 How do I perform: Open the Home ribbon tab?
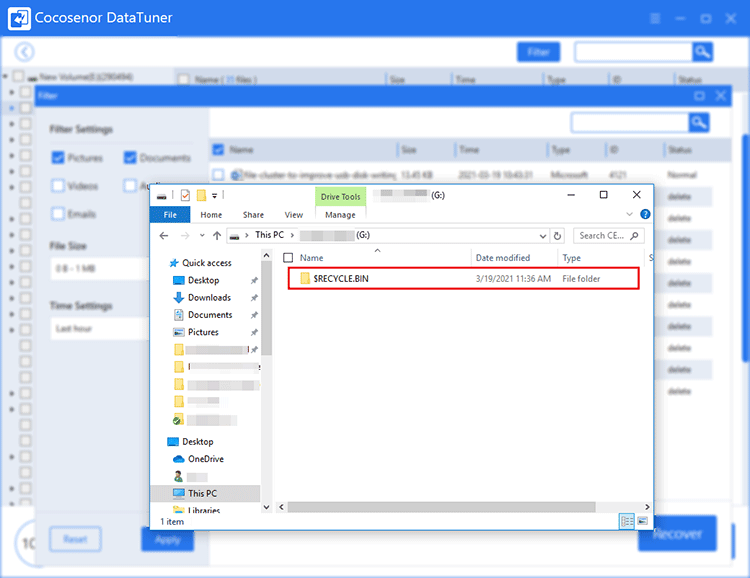[x=211, y=215]
